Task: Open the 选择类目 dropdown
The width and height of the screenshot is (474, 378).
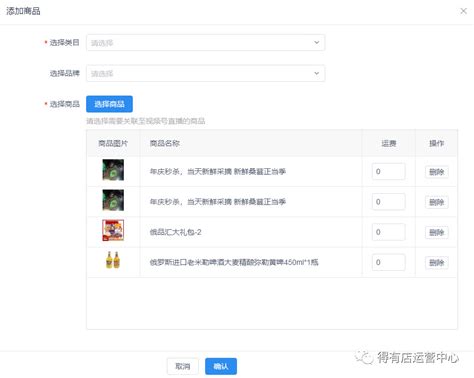Action: pos(205,43)
